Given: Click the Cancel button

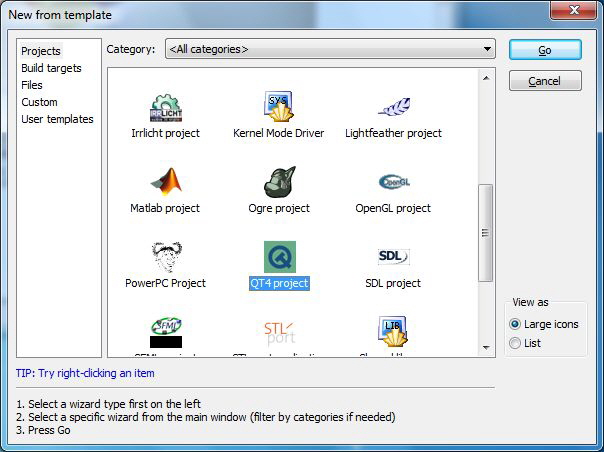Looking at the screenshot, I should (545, 81).
